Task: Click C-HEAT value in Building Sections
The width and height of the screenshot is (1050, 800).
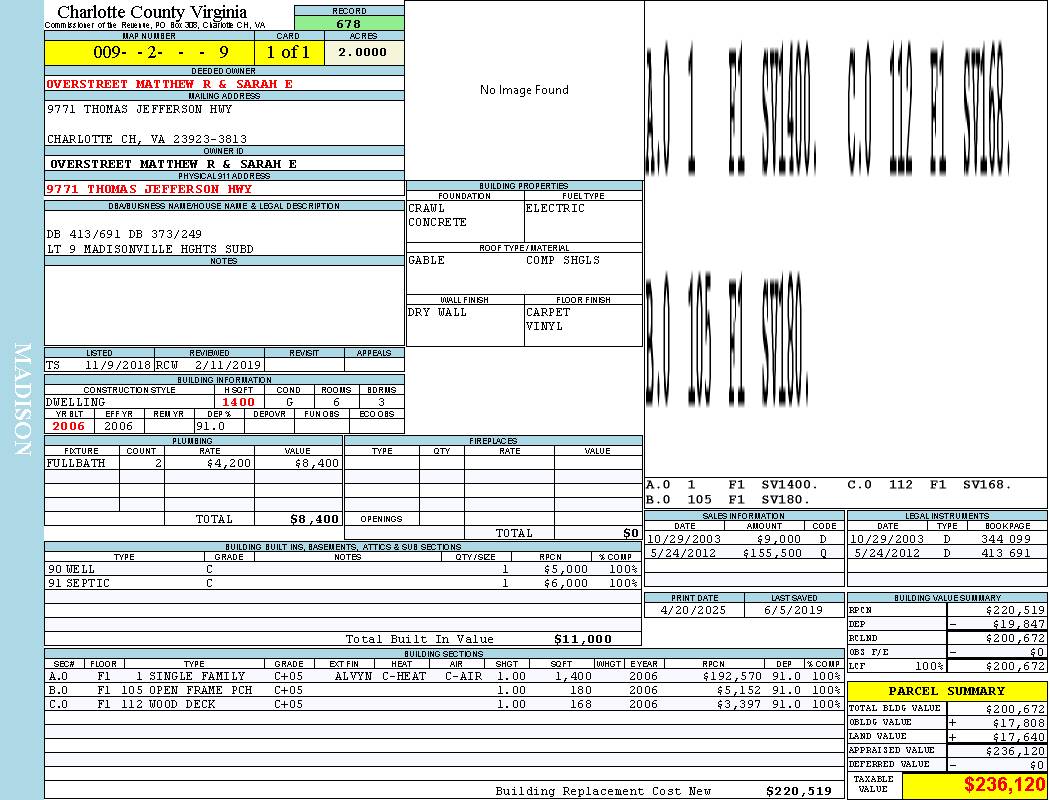Action: (x=404, y=676)
